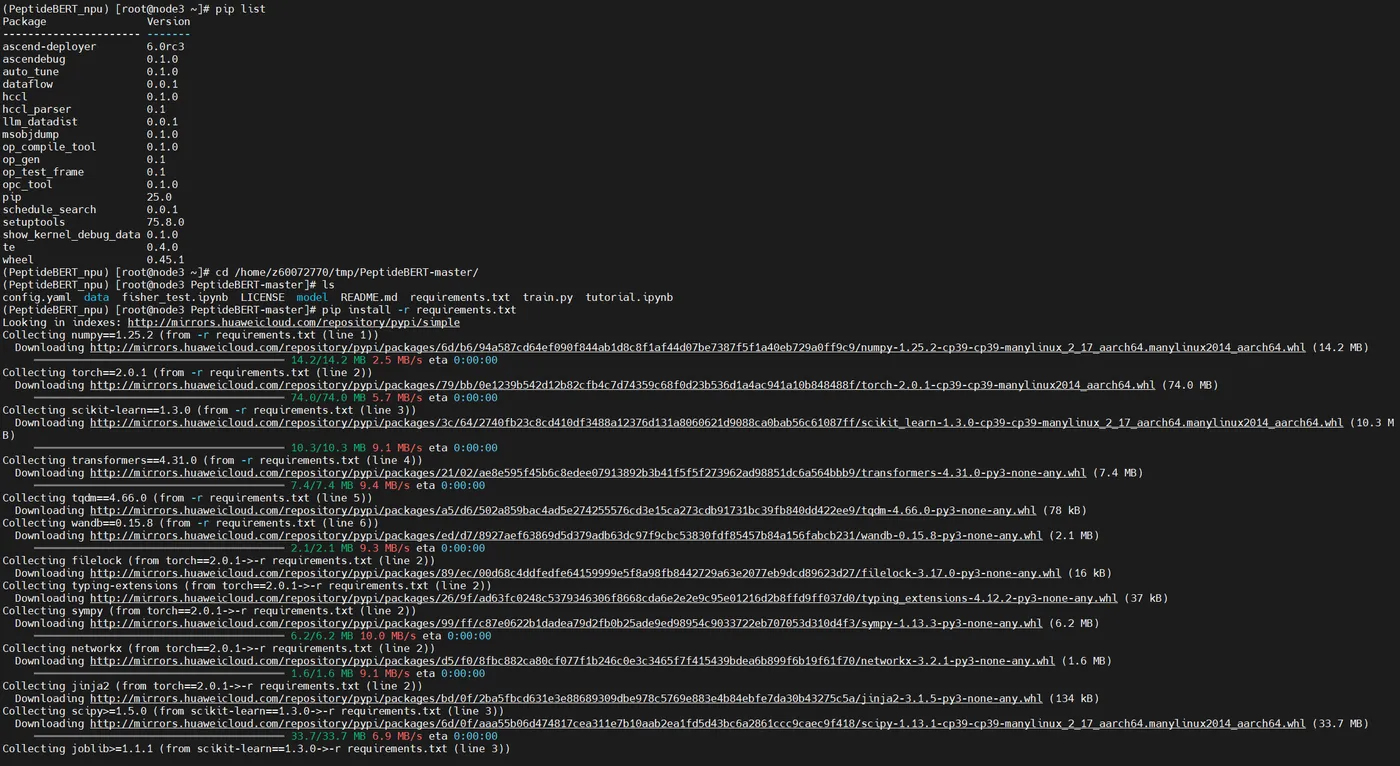Select train.py in the ls output
The image size is (1400, 766).
coord(548,297)
